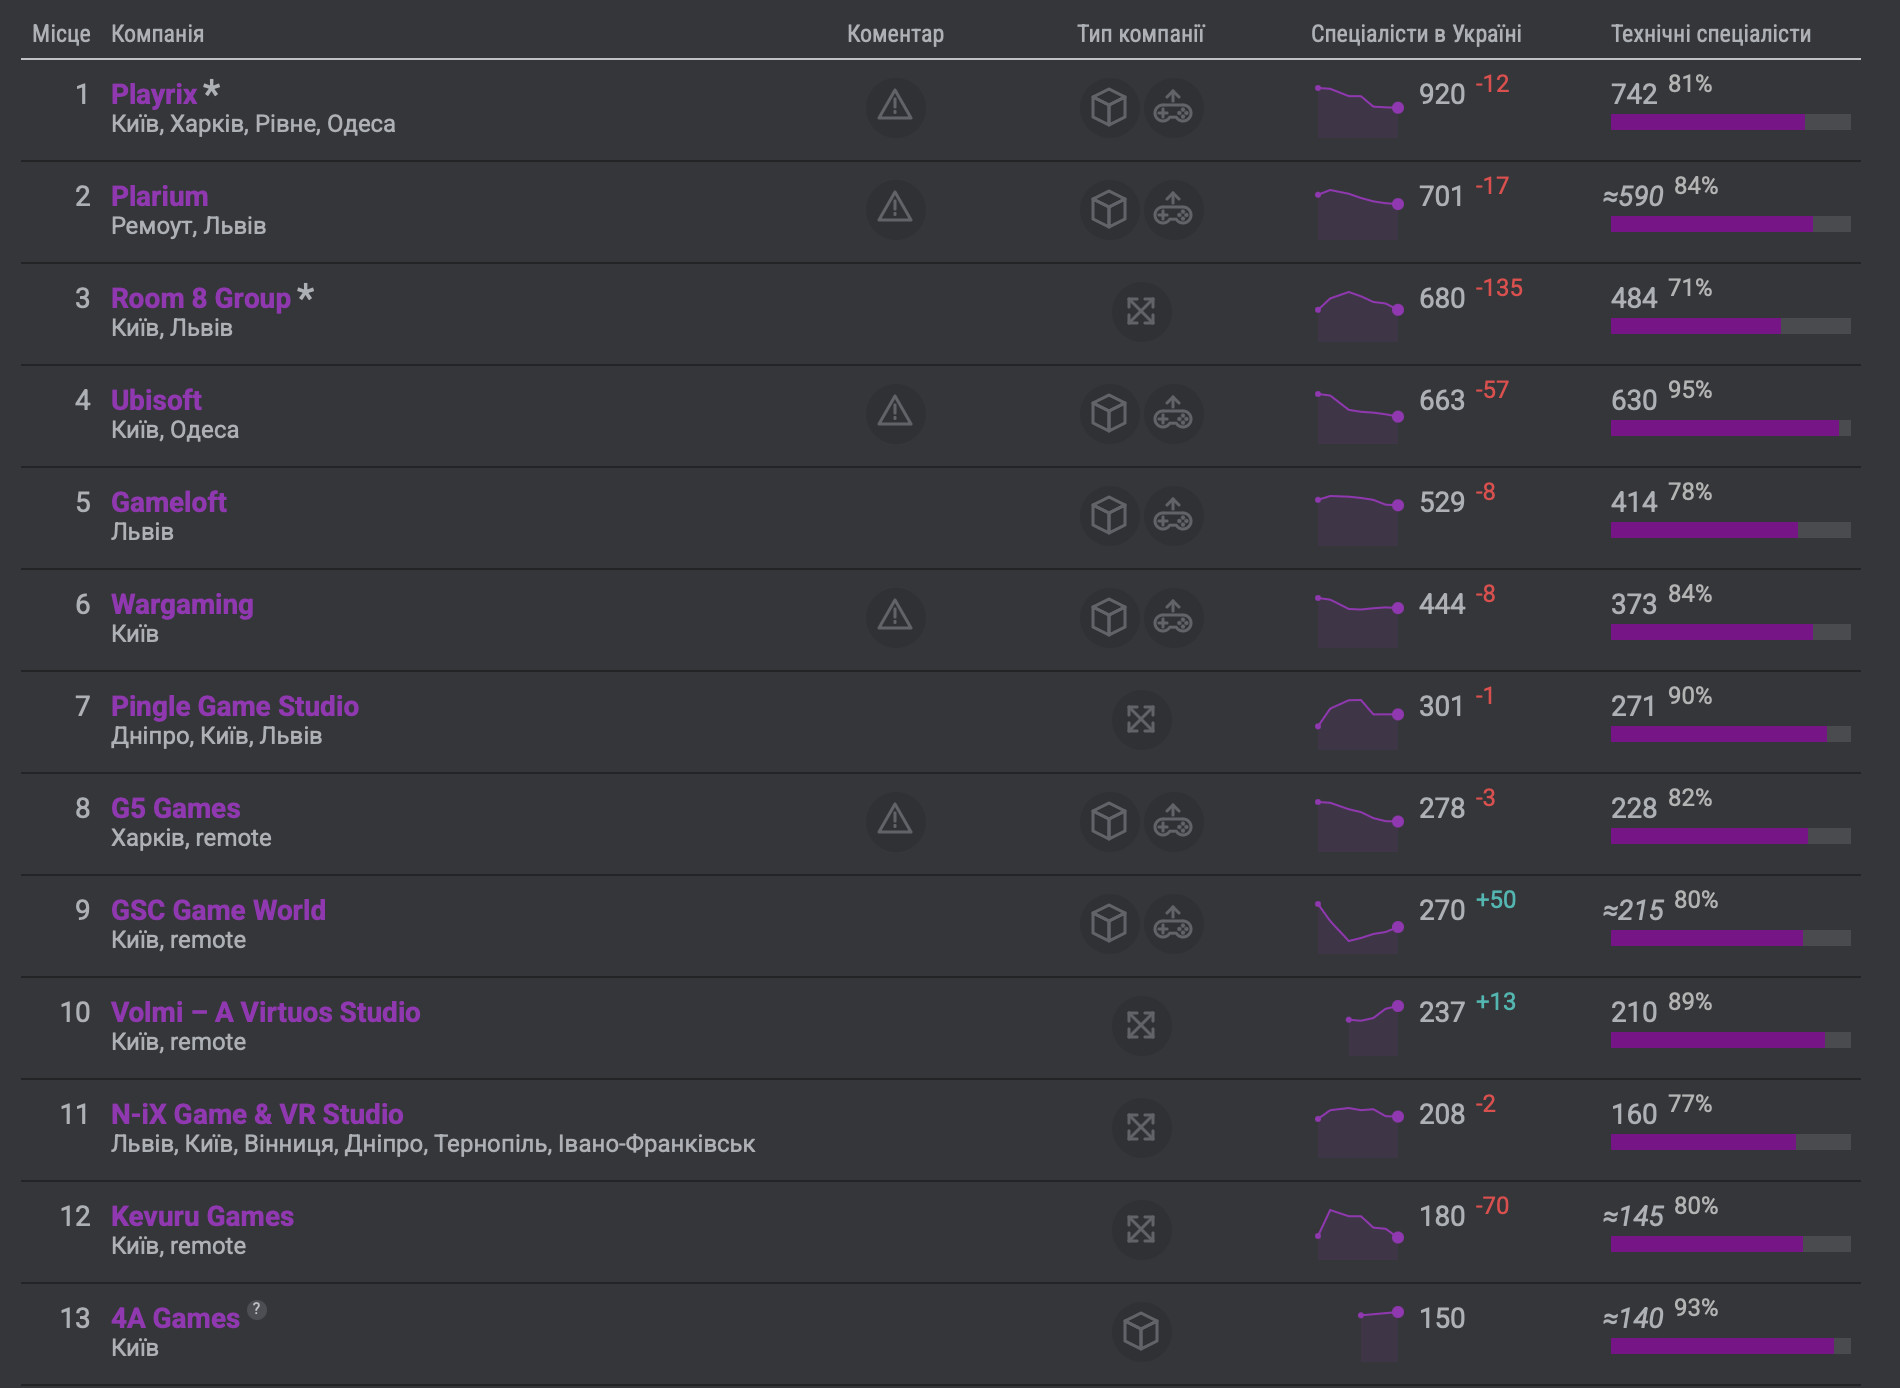Open the Playrix company link
Image resolution: width=1900 pixels, height=1388 pixels.
click(x=154, y=94)
